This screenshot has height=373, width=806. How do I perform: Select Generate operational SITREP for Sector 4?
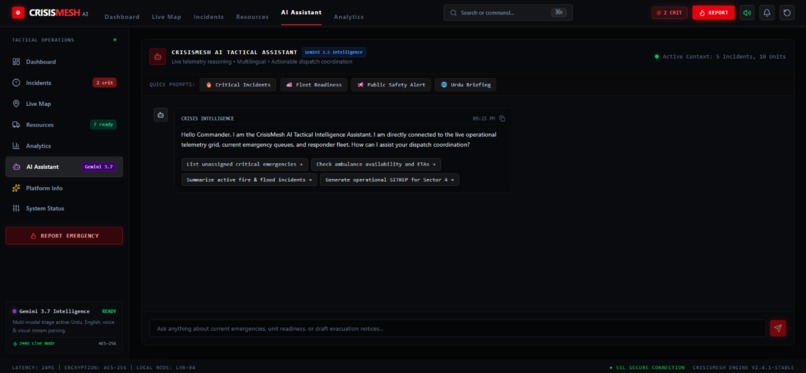click(x=390, y=180)
